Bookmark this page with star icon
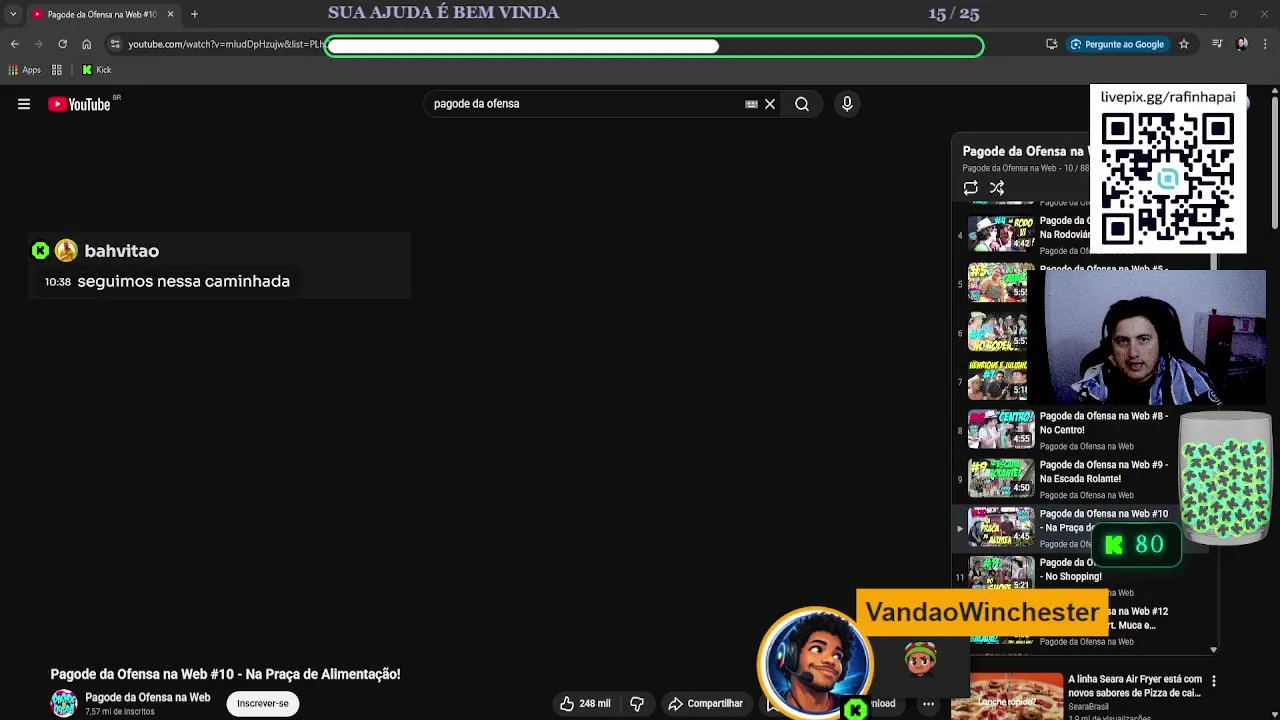The image size is (1280, 720). [1184, 44]
